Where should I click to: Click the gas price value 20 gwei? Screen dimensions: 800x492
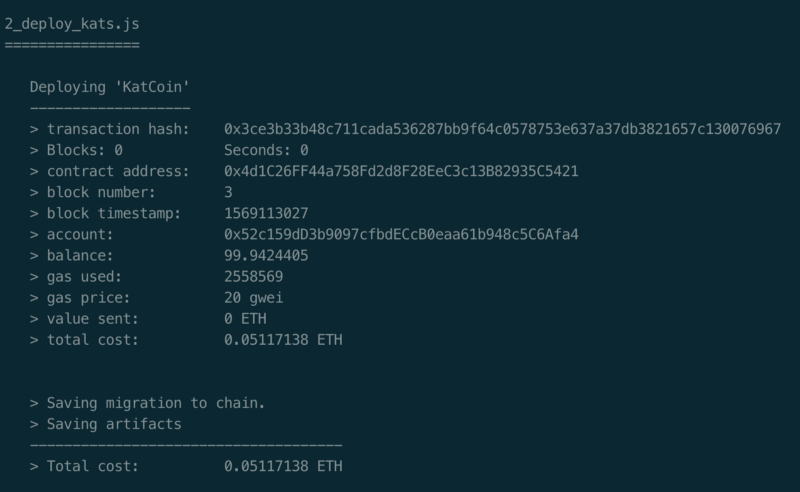pyautogui.click(x=254, y=298)
